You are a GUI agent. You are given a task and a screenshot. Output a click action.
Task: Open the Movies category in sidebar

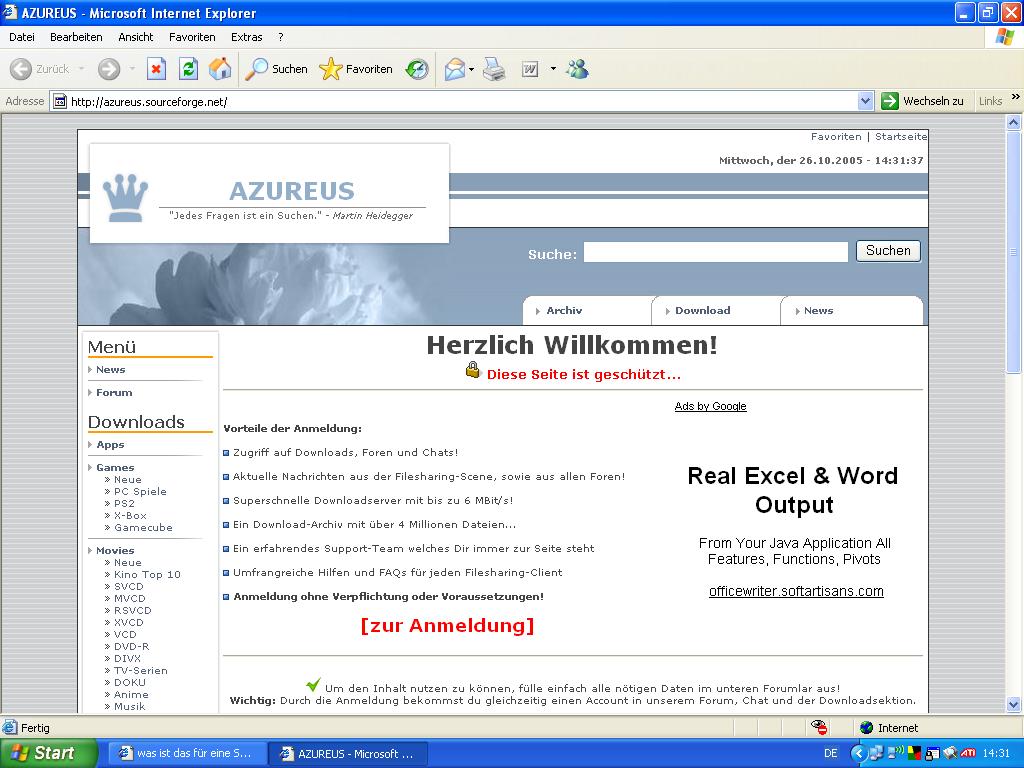pos(115,551)
